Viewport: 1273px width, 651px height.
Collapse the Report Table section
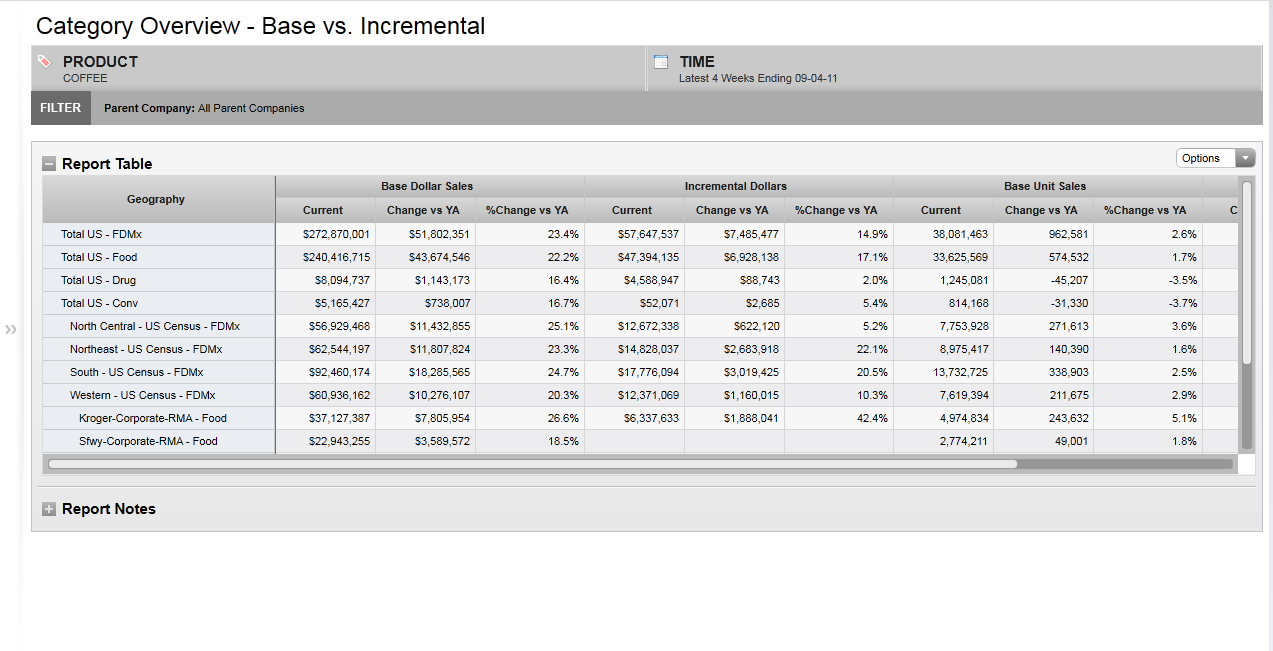coord(49,164)
